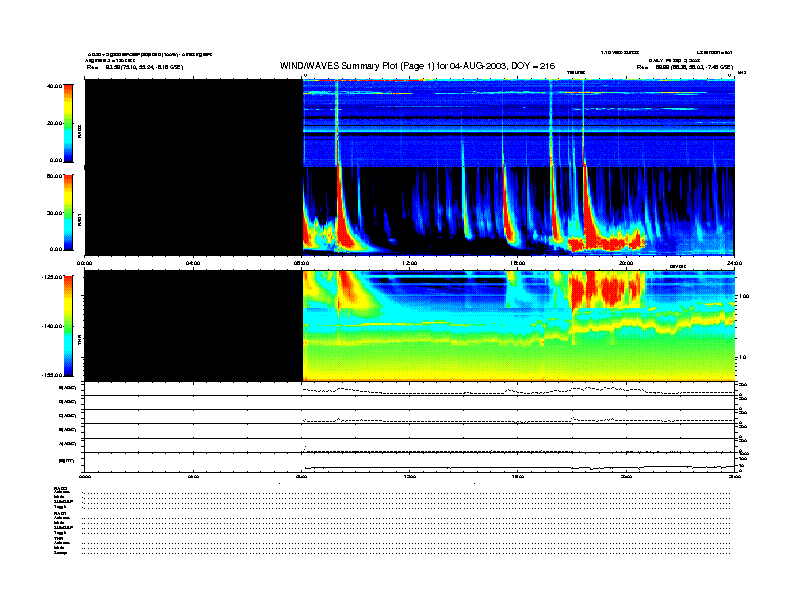Click the WIND/WAVES Summary Plot title text
The height and width of the screenshot is (612, 792).
(x=417, y=65)
